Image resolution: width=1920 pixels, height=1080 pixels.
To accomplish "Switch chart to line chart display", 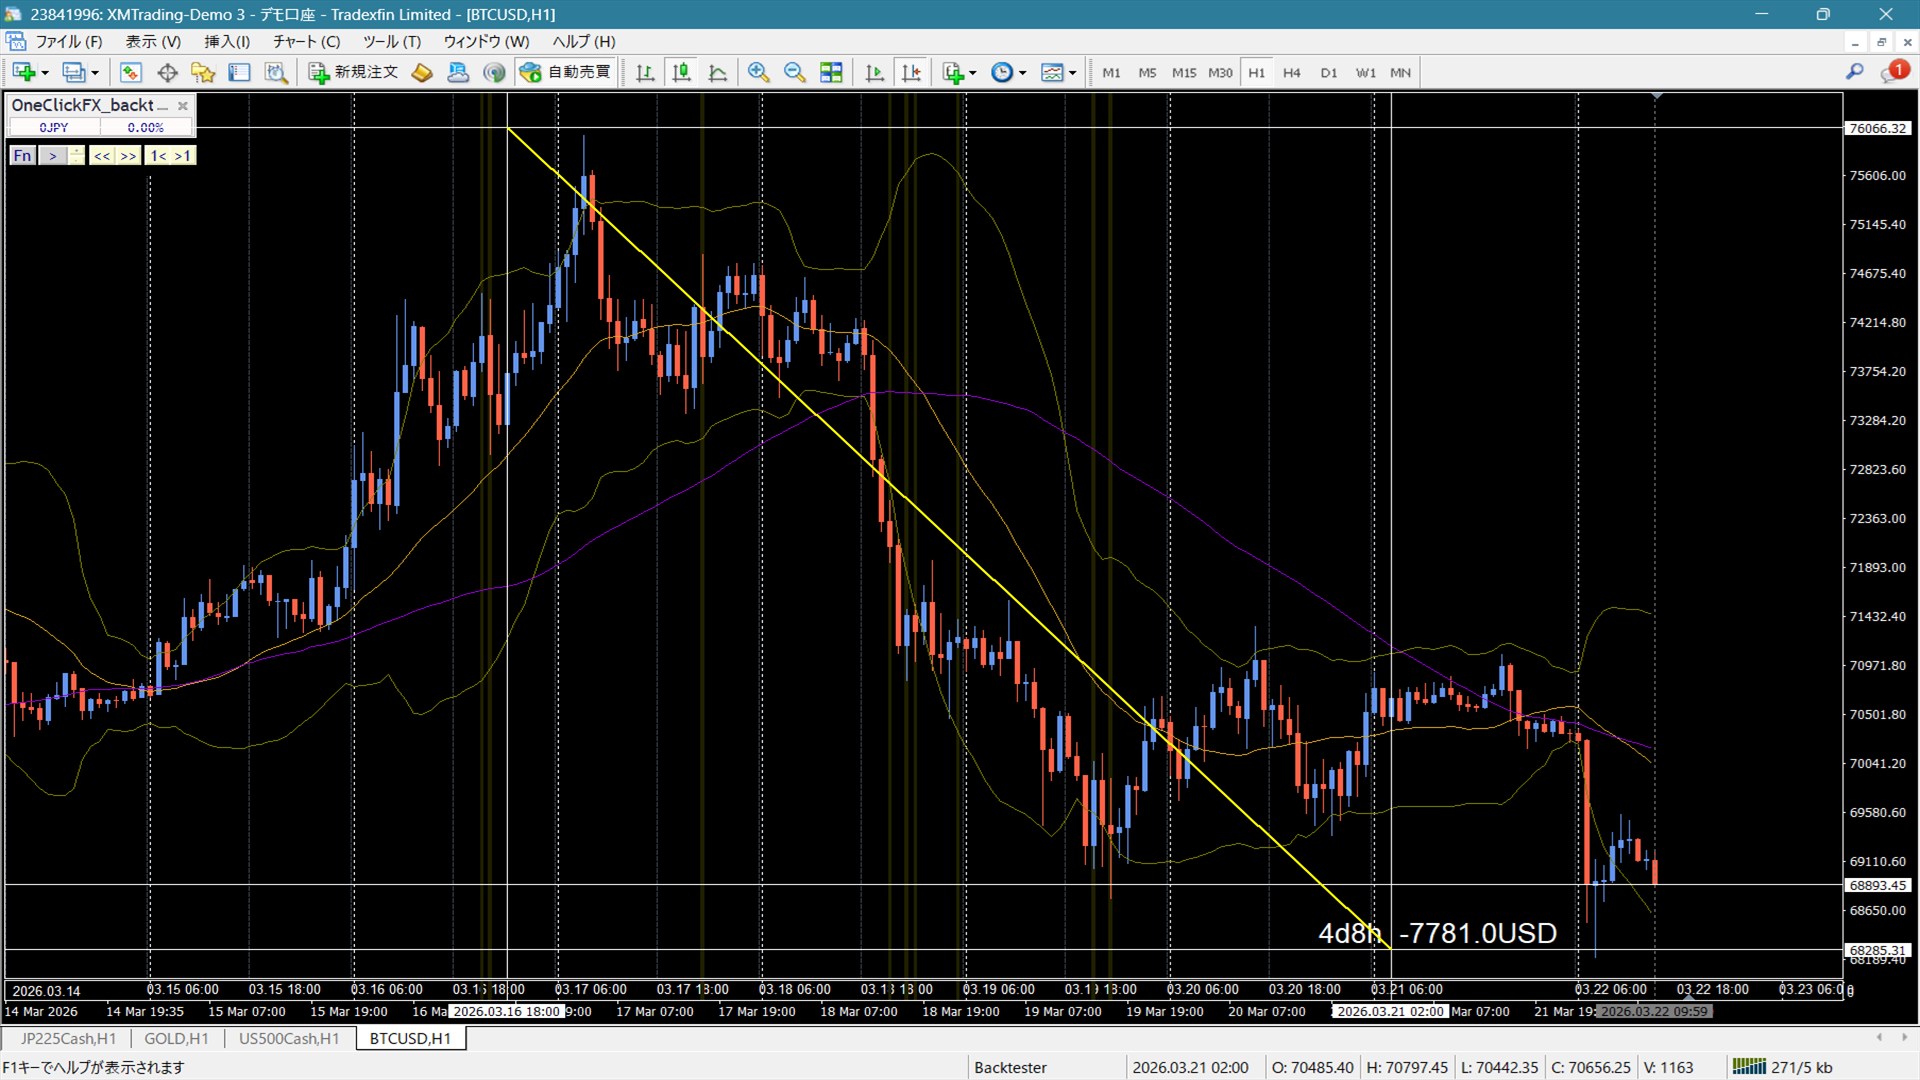I will point(718,72).
